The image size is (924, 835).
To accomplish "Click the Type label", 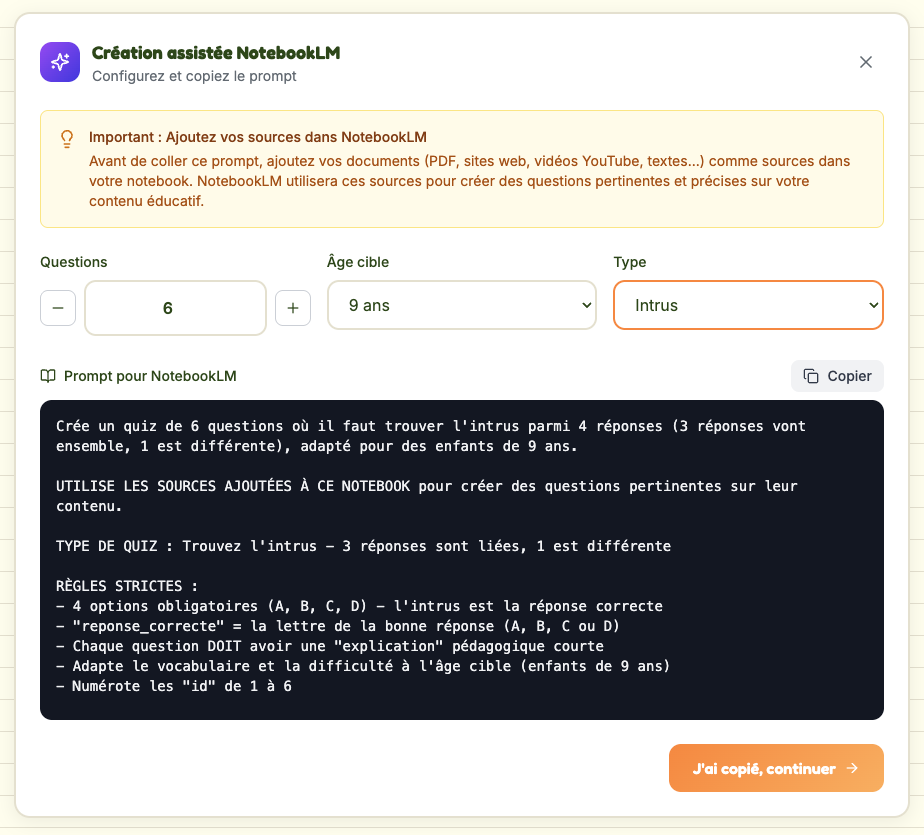I will [629, 262].
